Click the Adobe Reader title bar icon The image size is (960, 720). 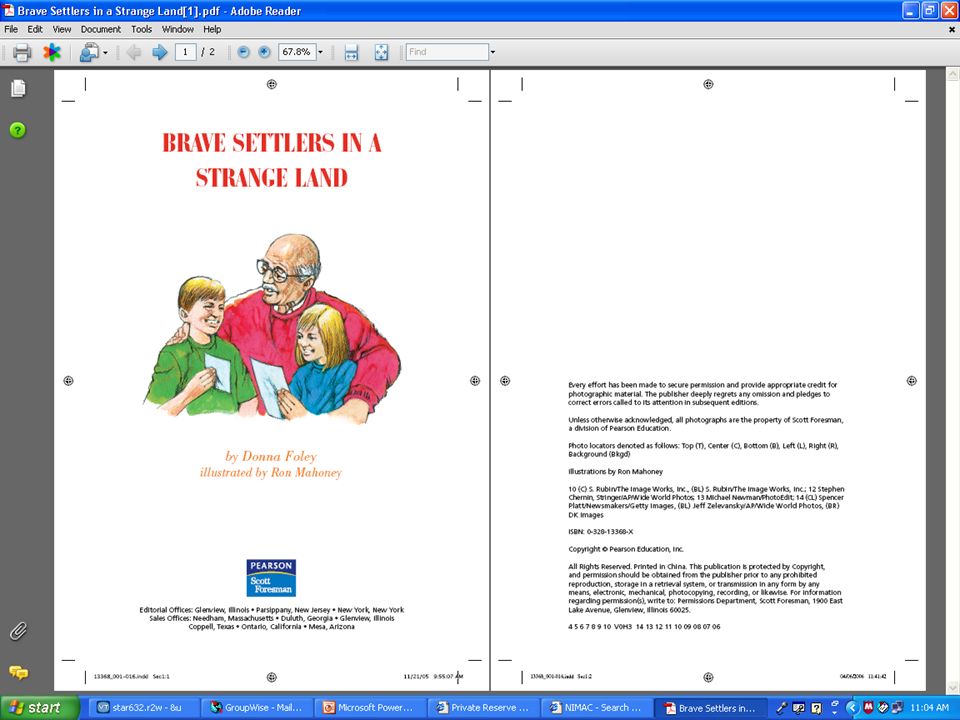(8, 10)
